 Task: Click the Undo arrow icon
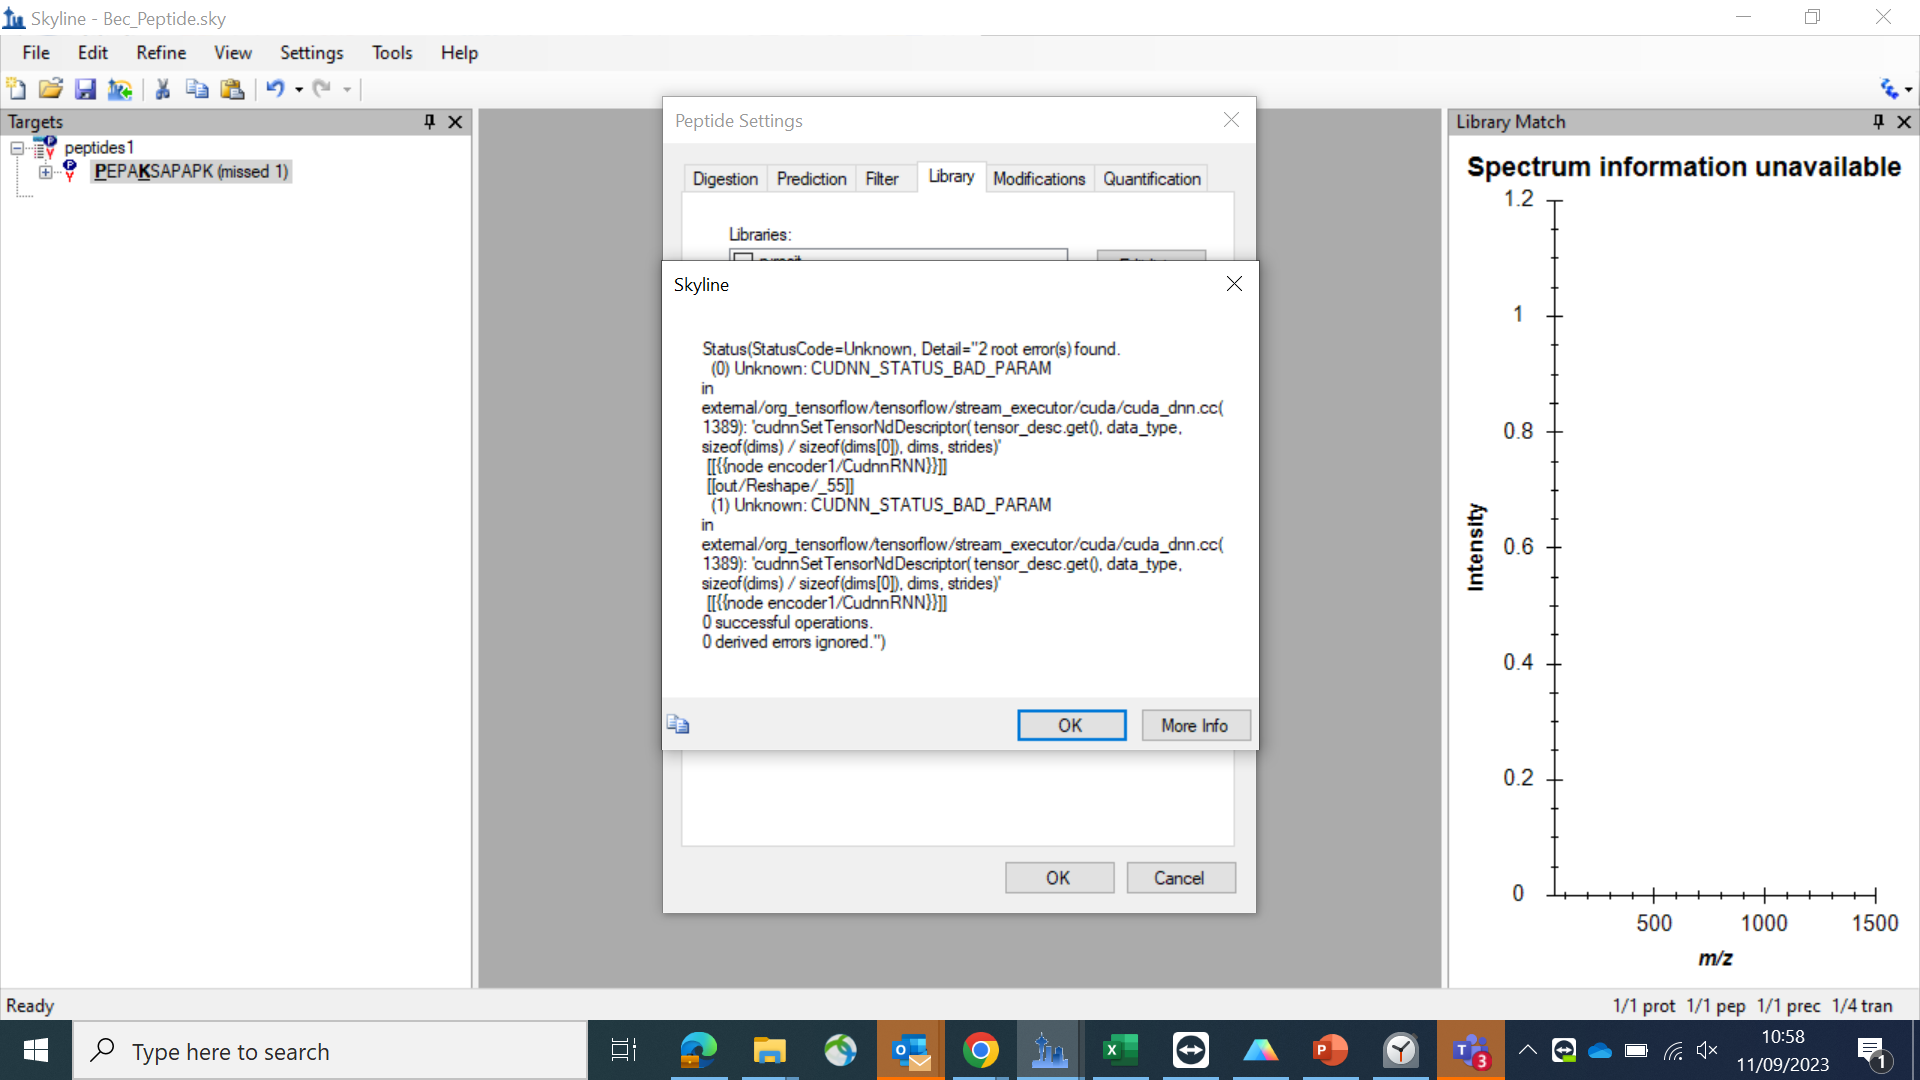275,89
